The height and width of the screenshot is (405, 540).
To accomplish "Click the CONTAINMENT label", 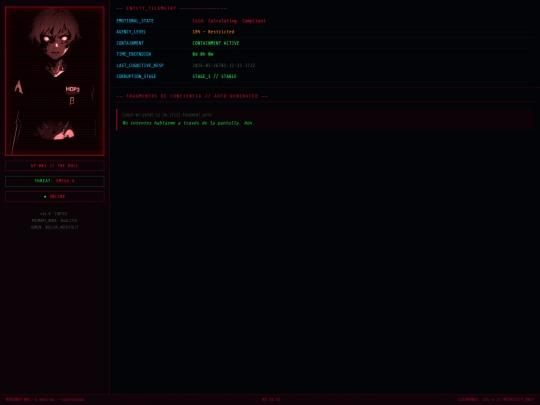I will click(130, 43).
